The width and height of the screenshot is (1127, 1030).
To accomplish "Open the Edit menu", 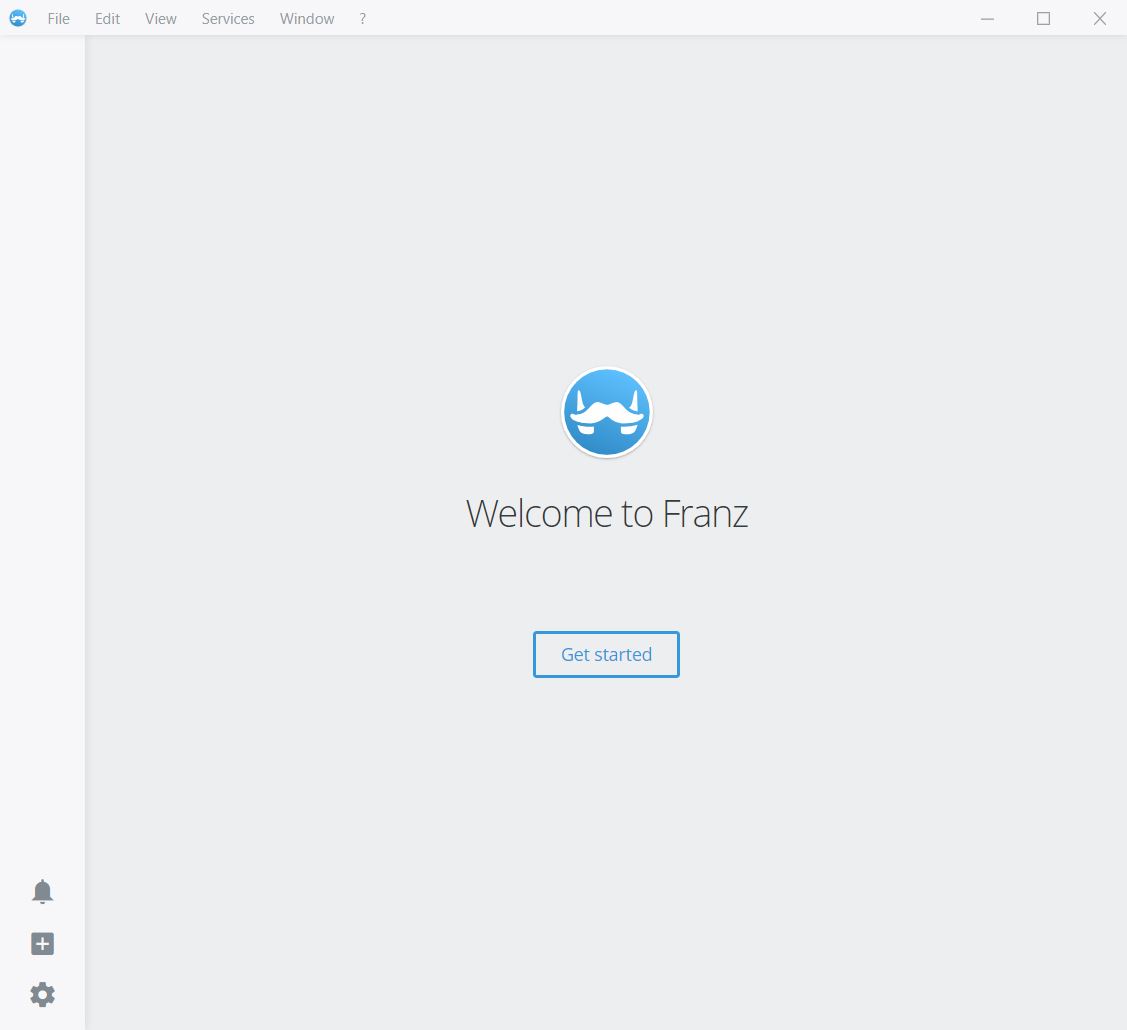I will [107, 19].
